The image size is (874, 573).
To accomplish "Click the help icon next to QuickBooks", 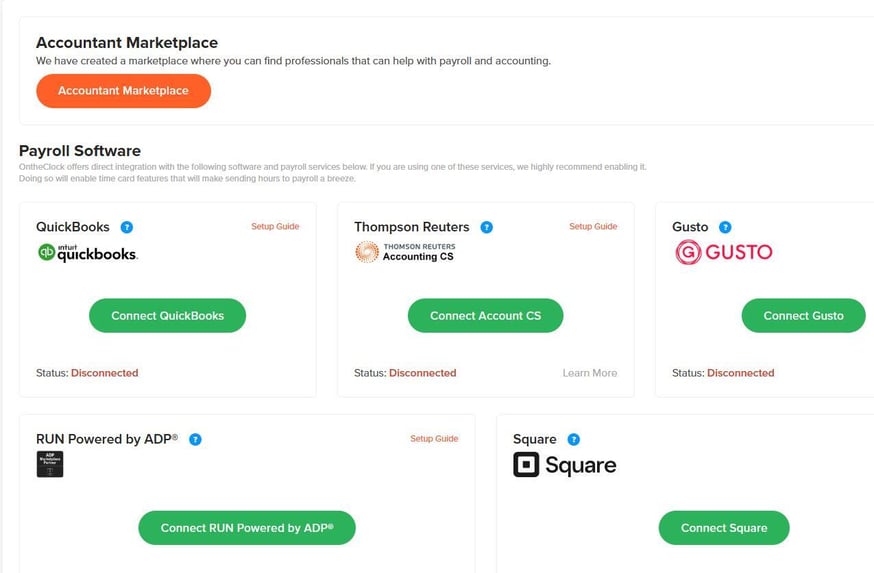I will click(127, 227).
